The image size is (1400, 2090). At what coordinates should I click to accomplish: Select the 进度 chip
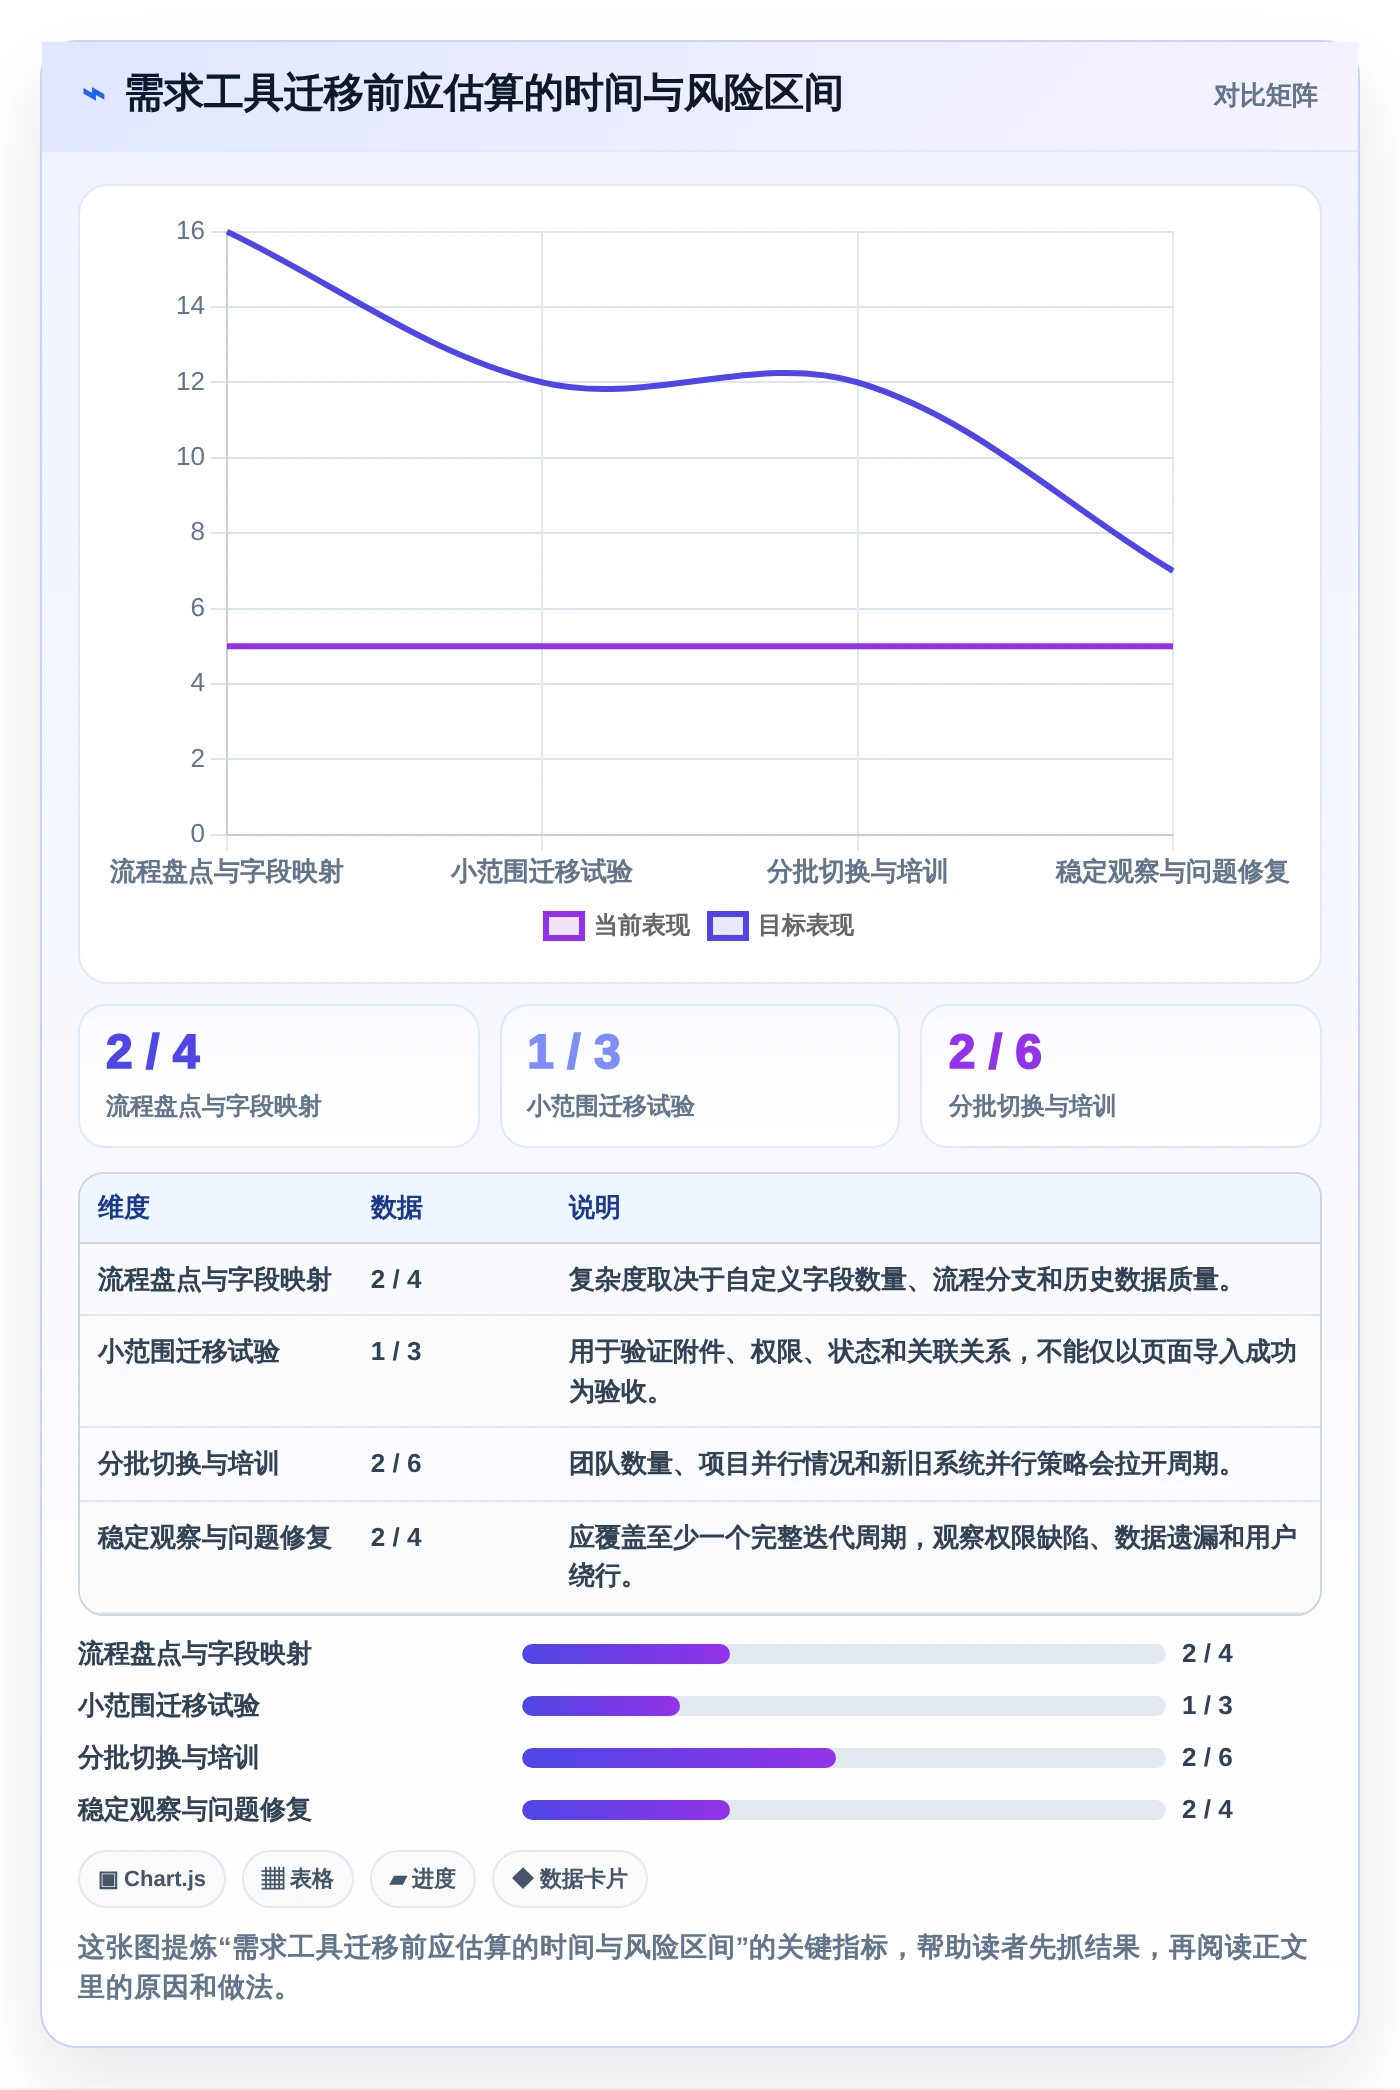point(423,1879)
